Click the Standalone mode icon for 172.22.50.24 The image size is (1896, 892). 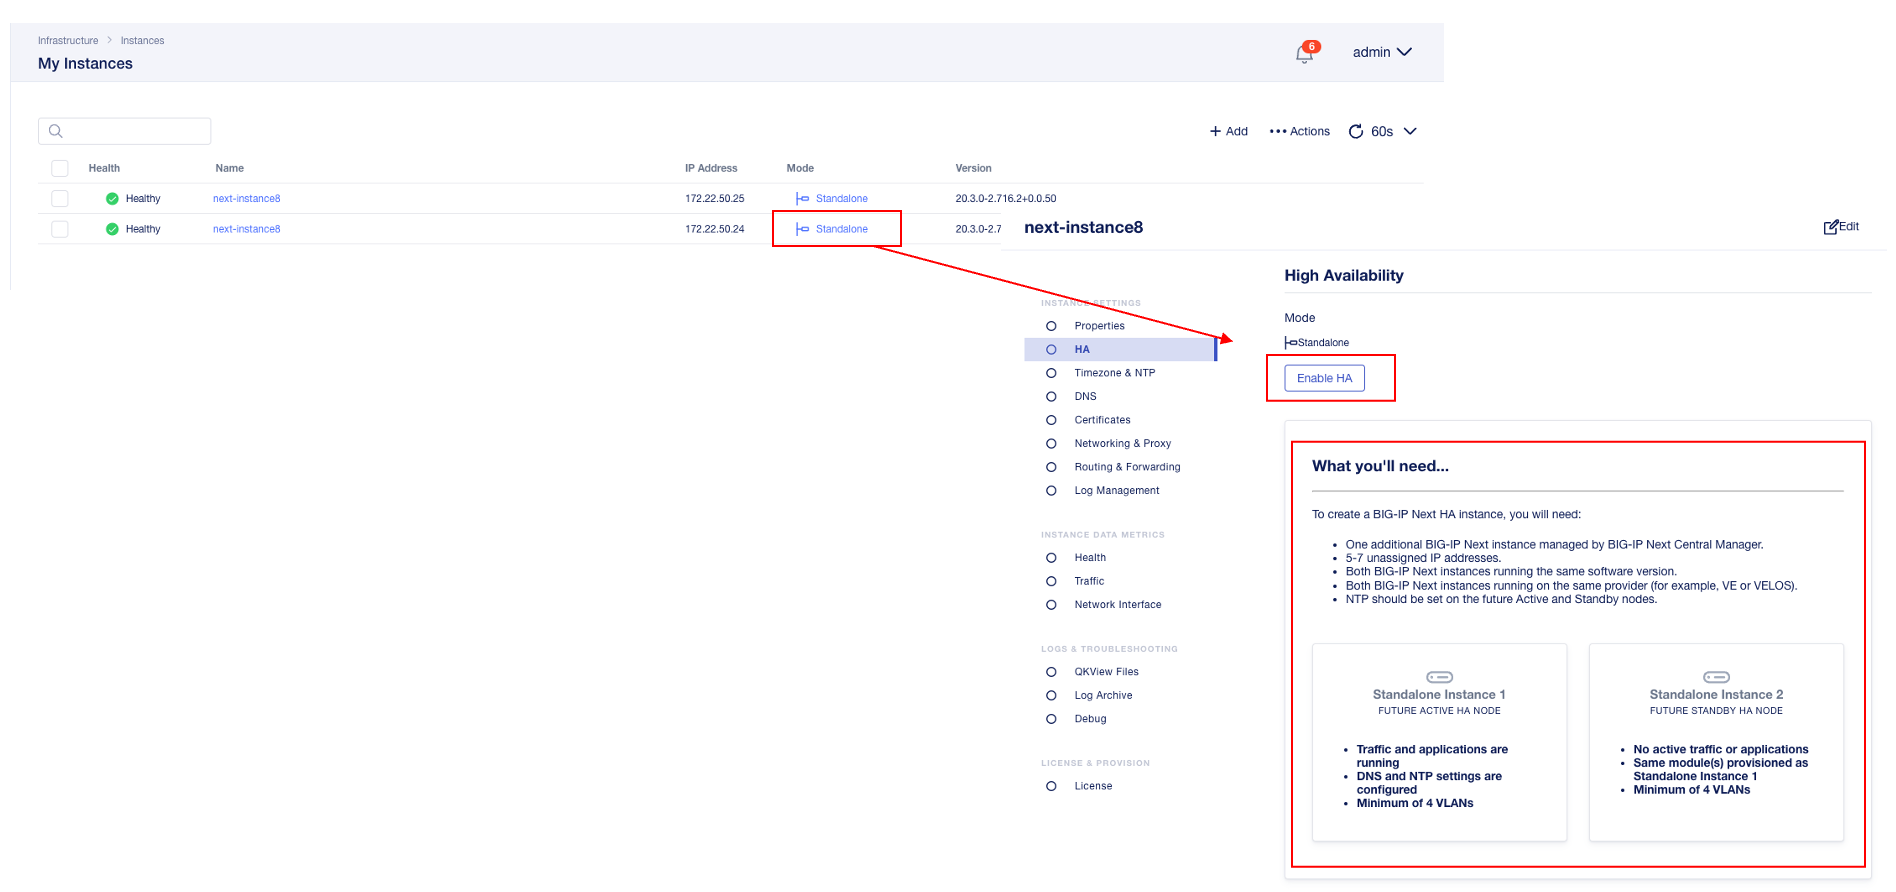point(802,229)
